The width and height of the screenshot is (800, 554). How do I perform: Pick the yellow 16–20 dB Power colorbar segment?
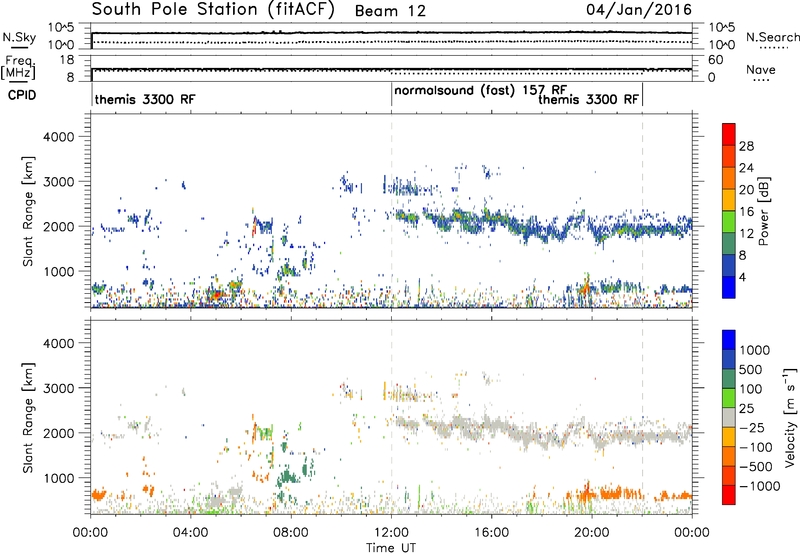coord(729,199)
